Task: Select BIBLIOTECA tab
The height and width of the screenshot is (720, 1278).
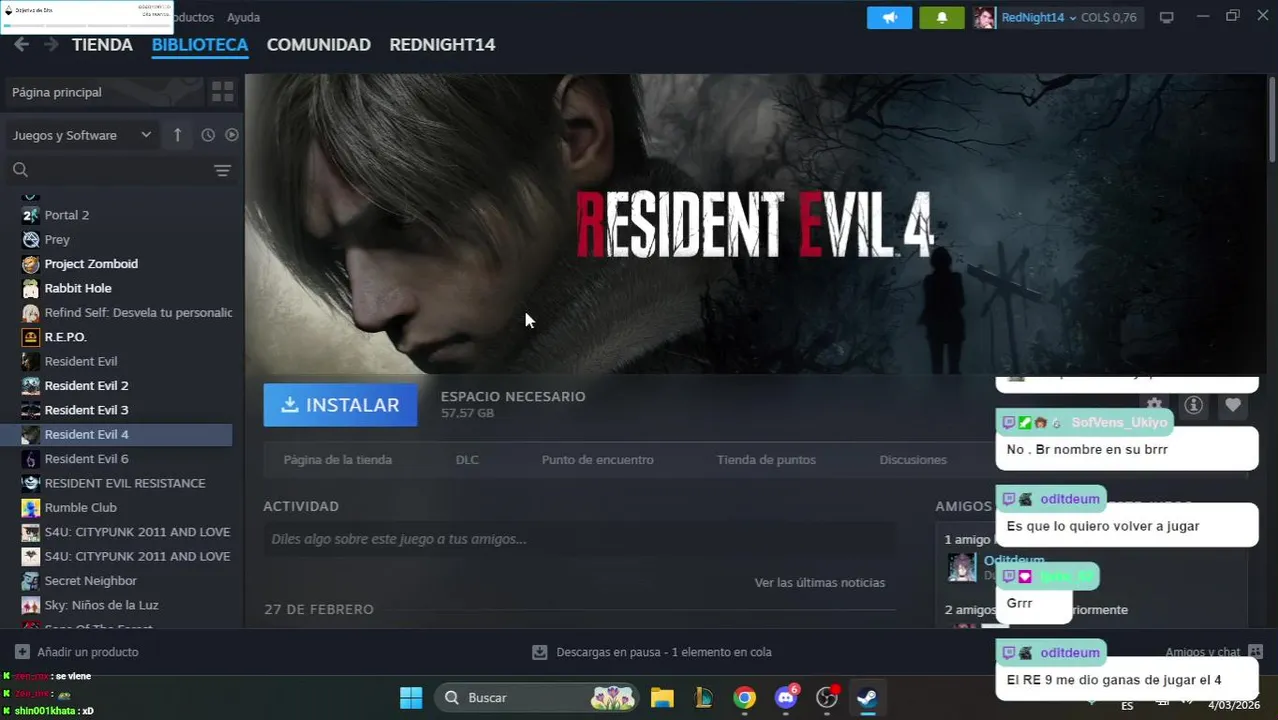Action: point(200,45)
